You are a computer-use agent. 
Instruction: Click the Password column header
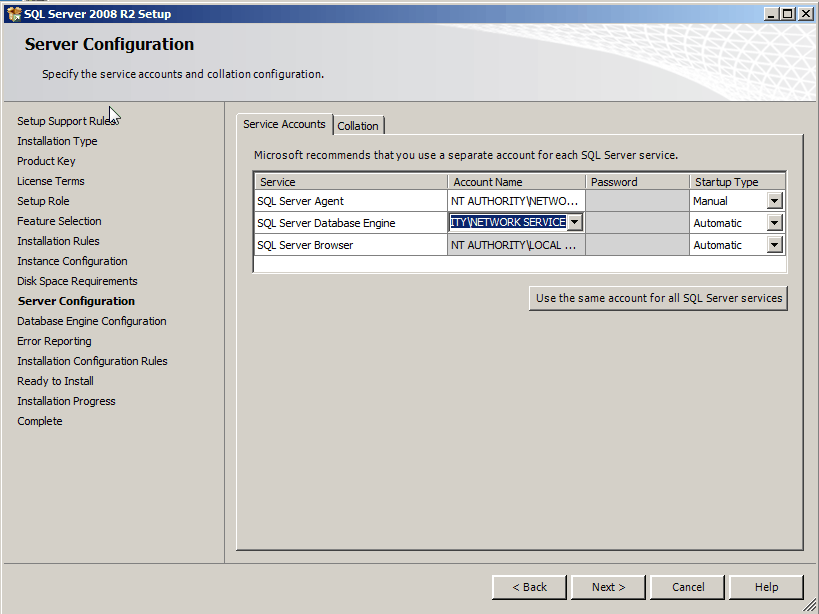click(x=638, y=182)
